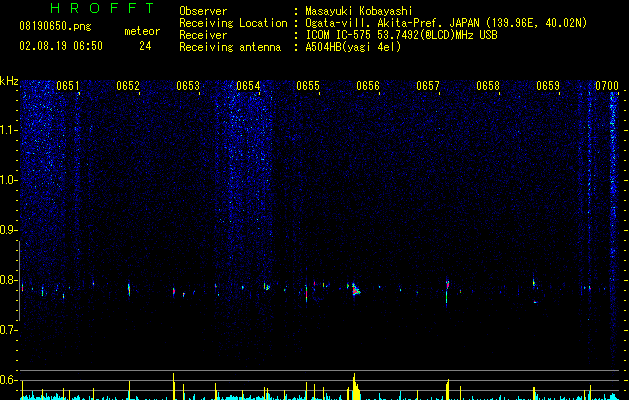Click the green meteor label
Screen dimensions: 629x400
pos(142,31)
